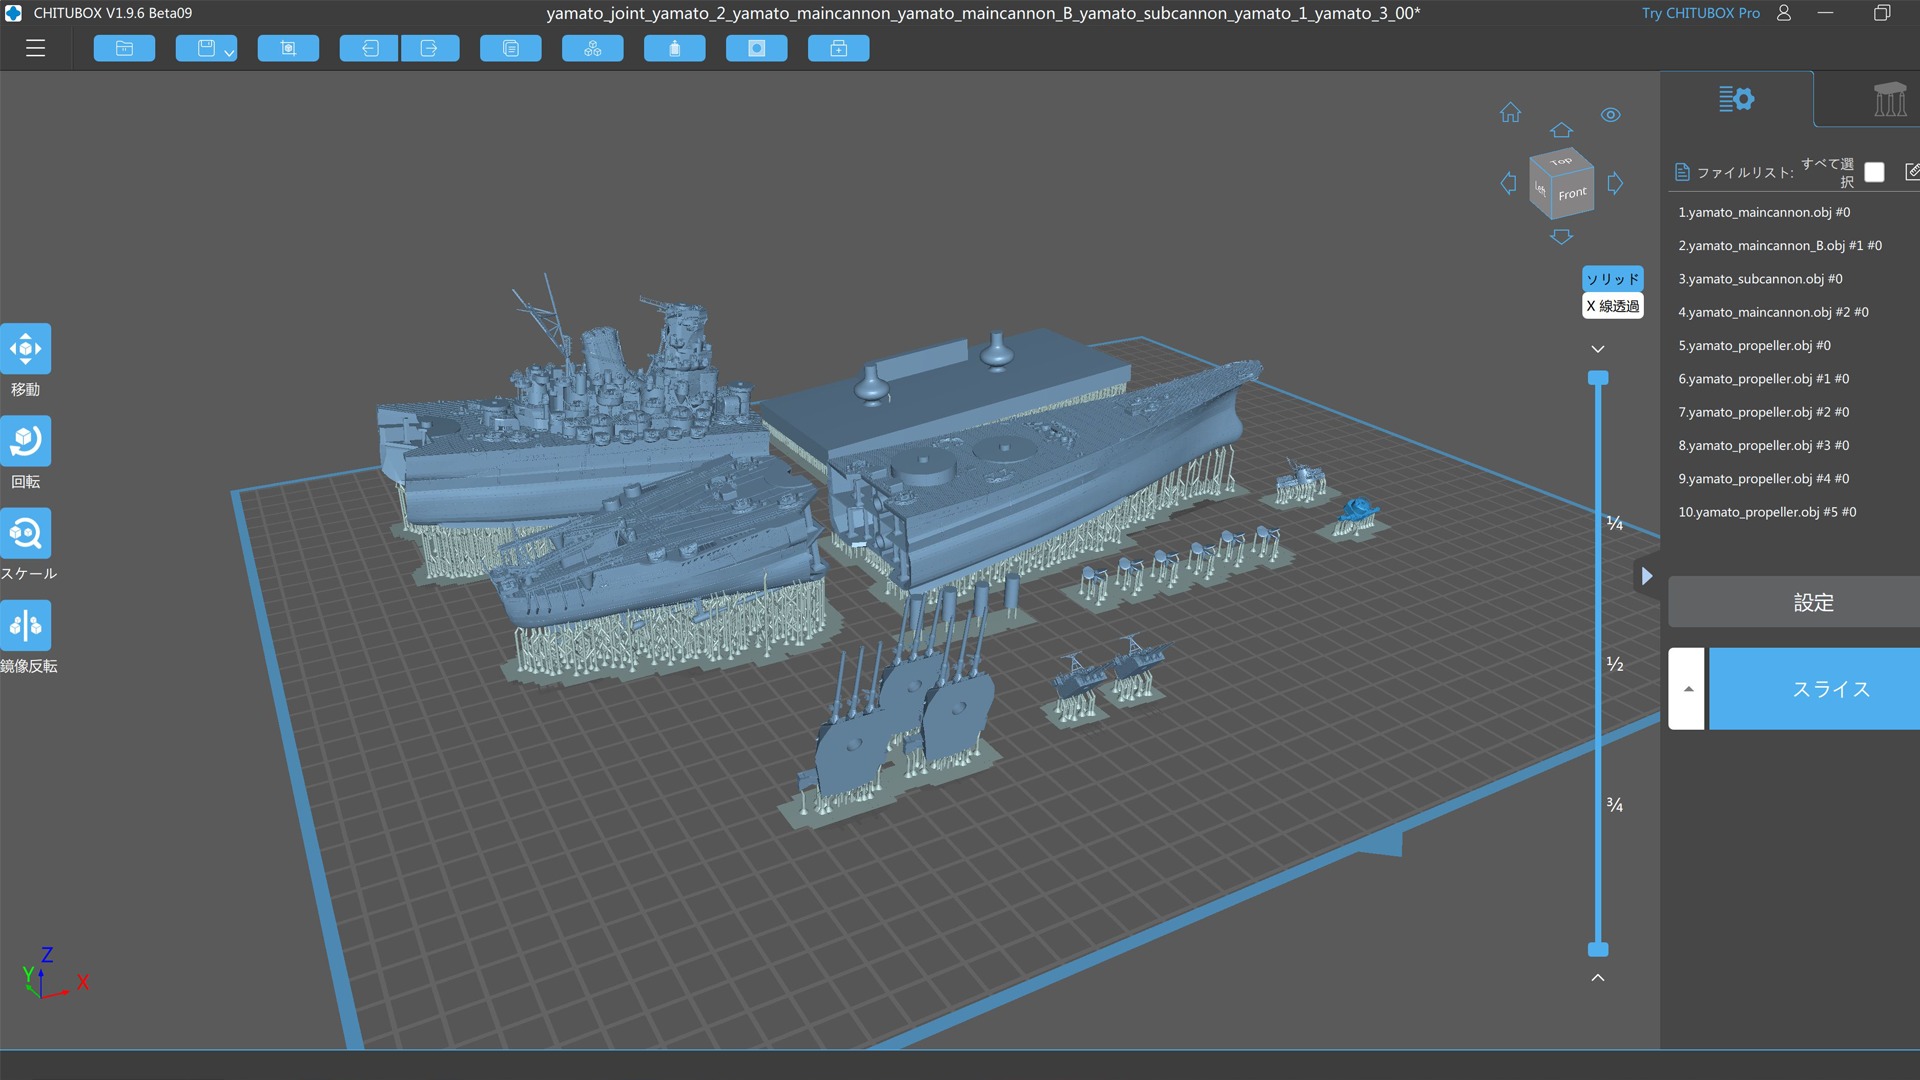Viewport: 1920px width, 1080px height.
Task: Select the Rotate (回転) tool
Action: [26, 441]
